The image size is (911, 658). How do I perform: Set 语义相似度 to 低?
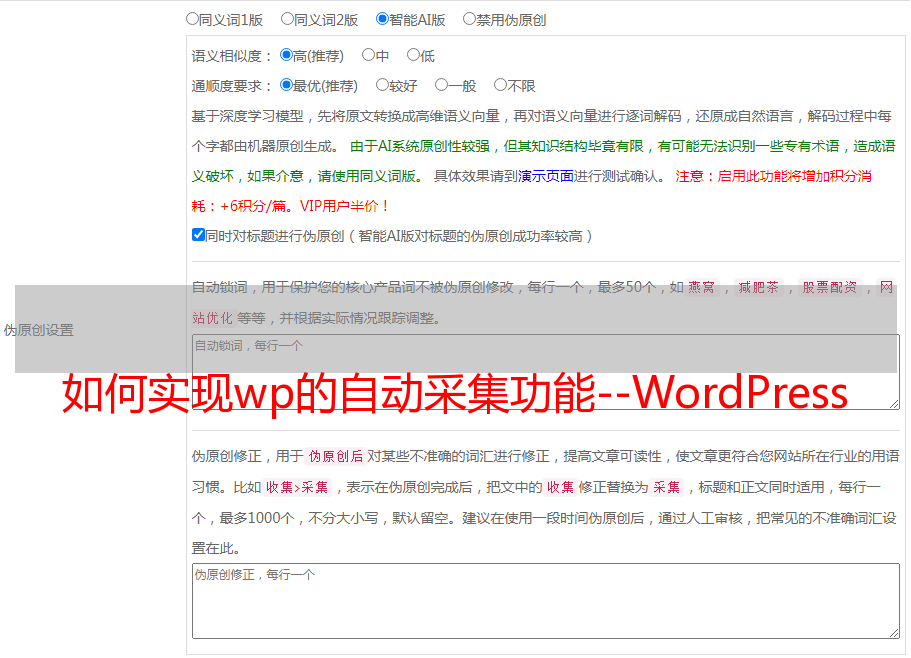click(413, 55)
